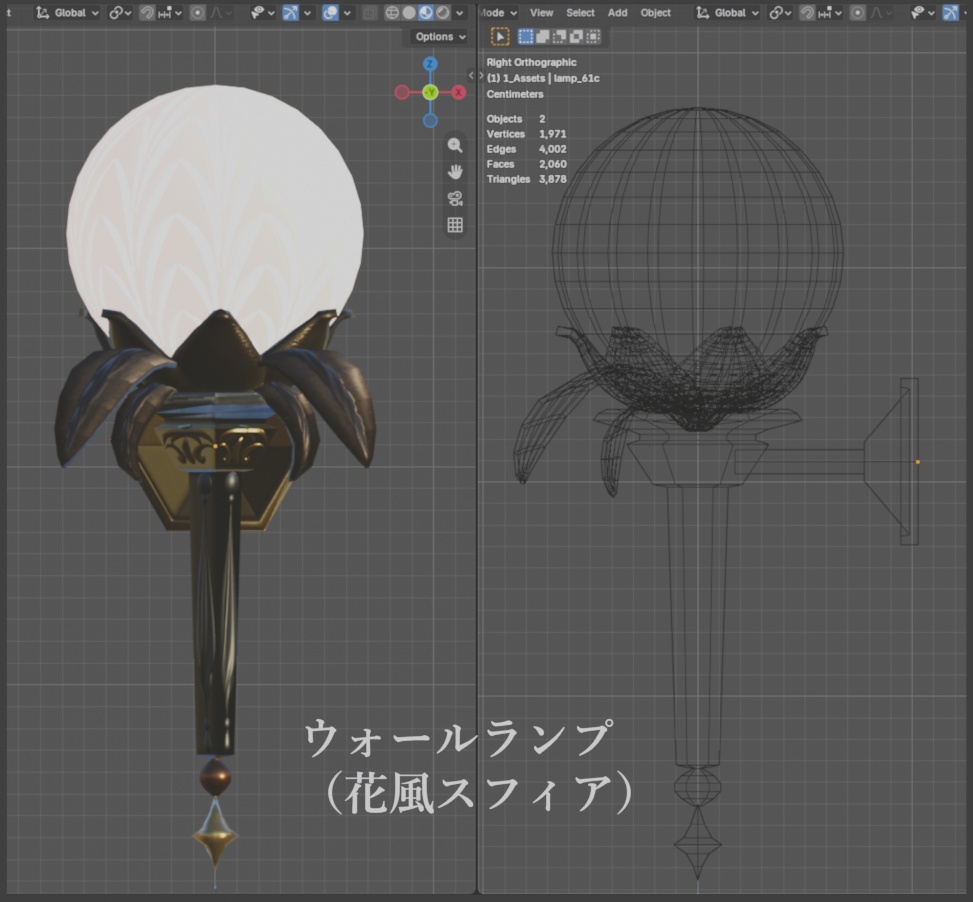Open overlays settings arrow in left viewport

tap(347, 12)
